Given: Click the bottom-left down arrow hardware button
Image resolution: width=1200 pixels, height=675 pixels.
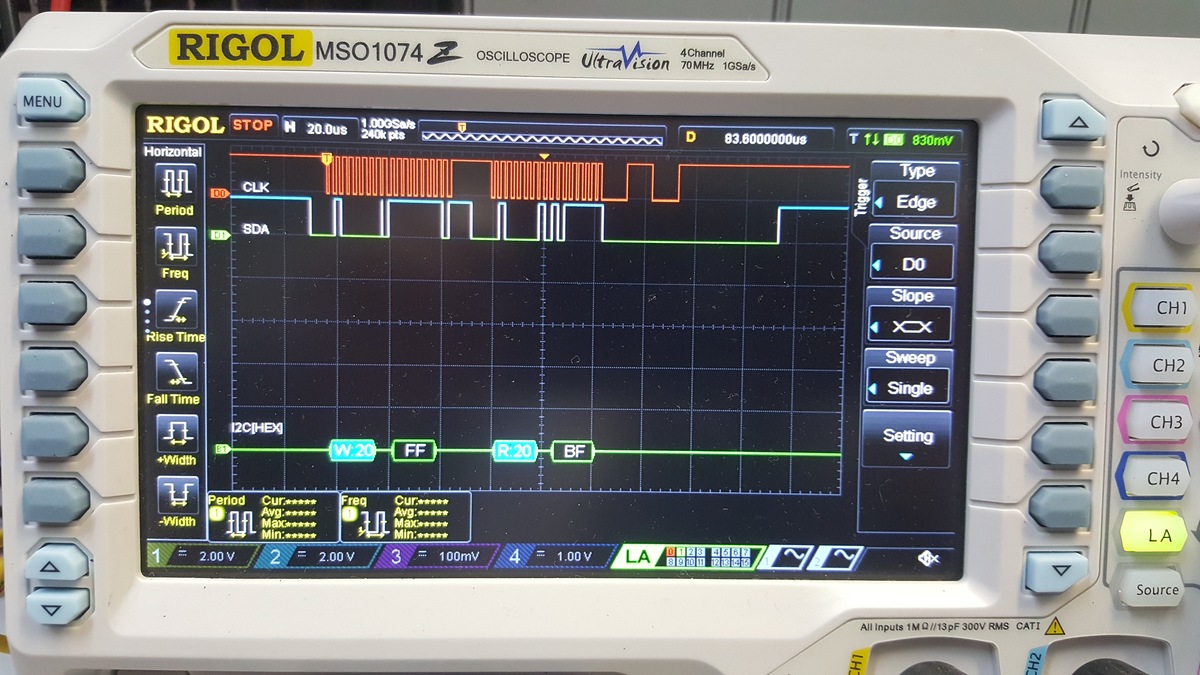Looking at the screenshot, I should (x=57, y=606).
